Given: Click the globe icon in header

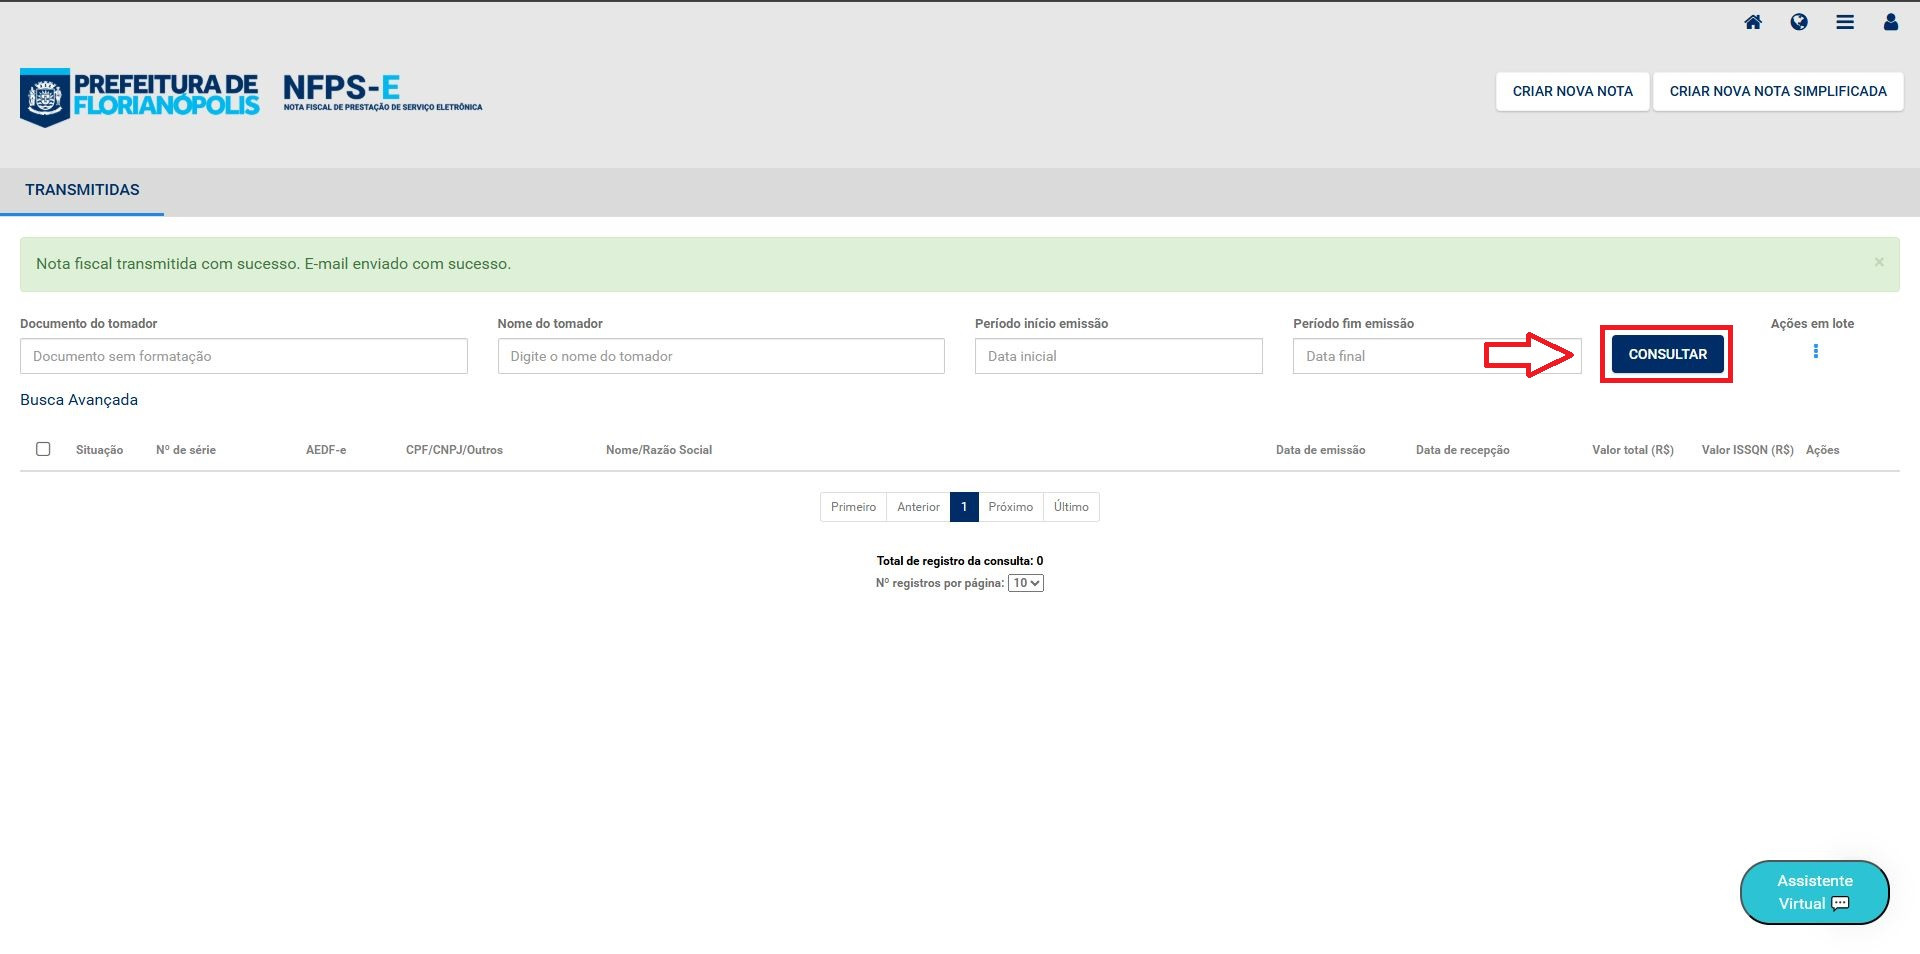Looking at the screenshot, I should (1799, 22).
